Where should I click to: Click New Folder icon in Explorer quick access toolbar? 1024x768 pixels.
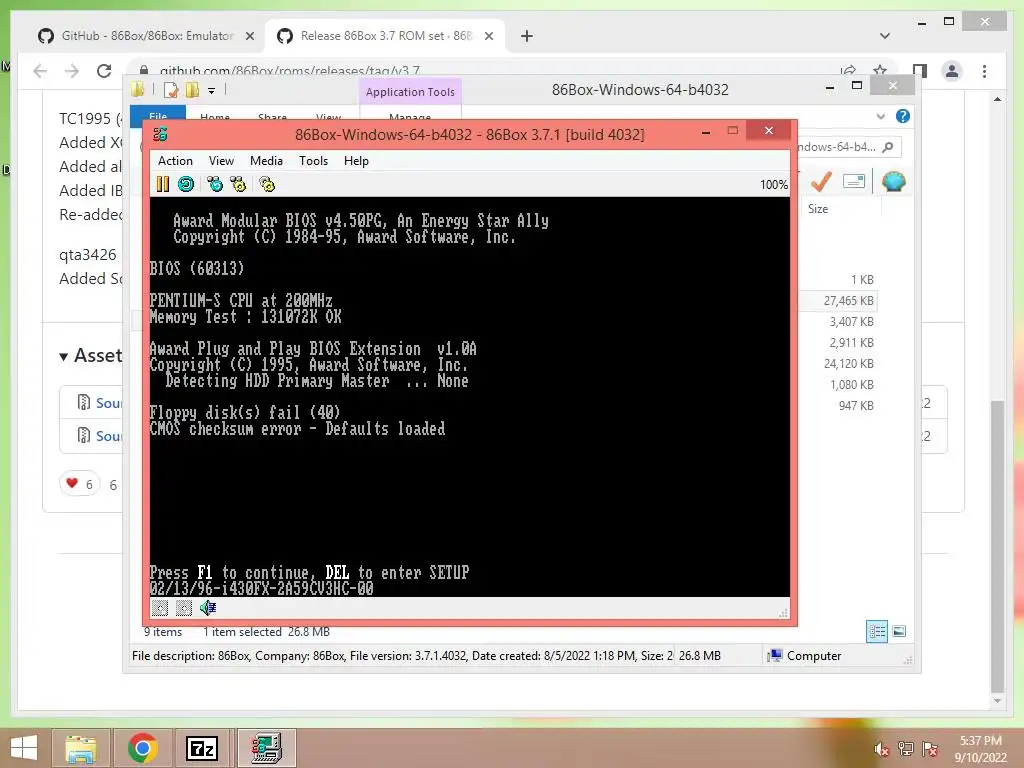[192, 89]
